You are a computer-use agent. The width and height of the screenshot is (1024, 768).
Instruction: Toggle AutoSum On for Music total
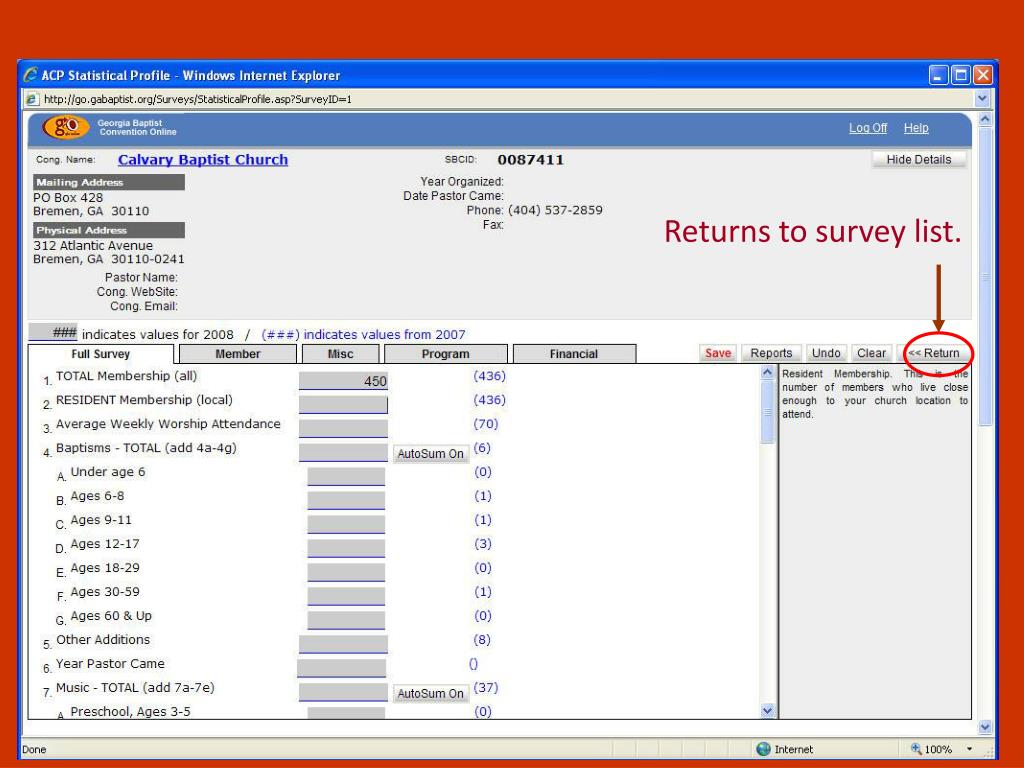[x=431, y=694]
